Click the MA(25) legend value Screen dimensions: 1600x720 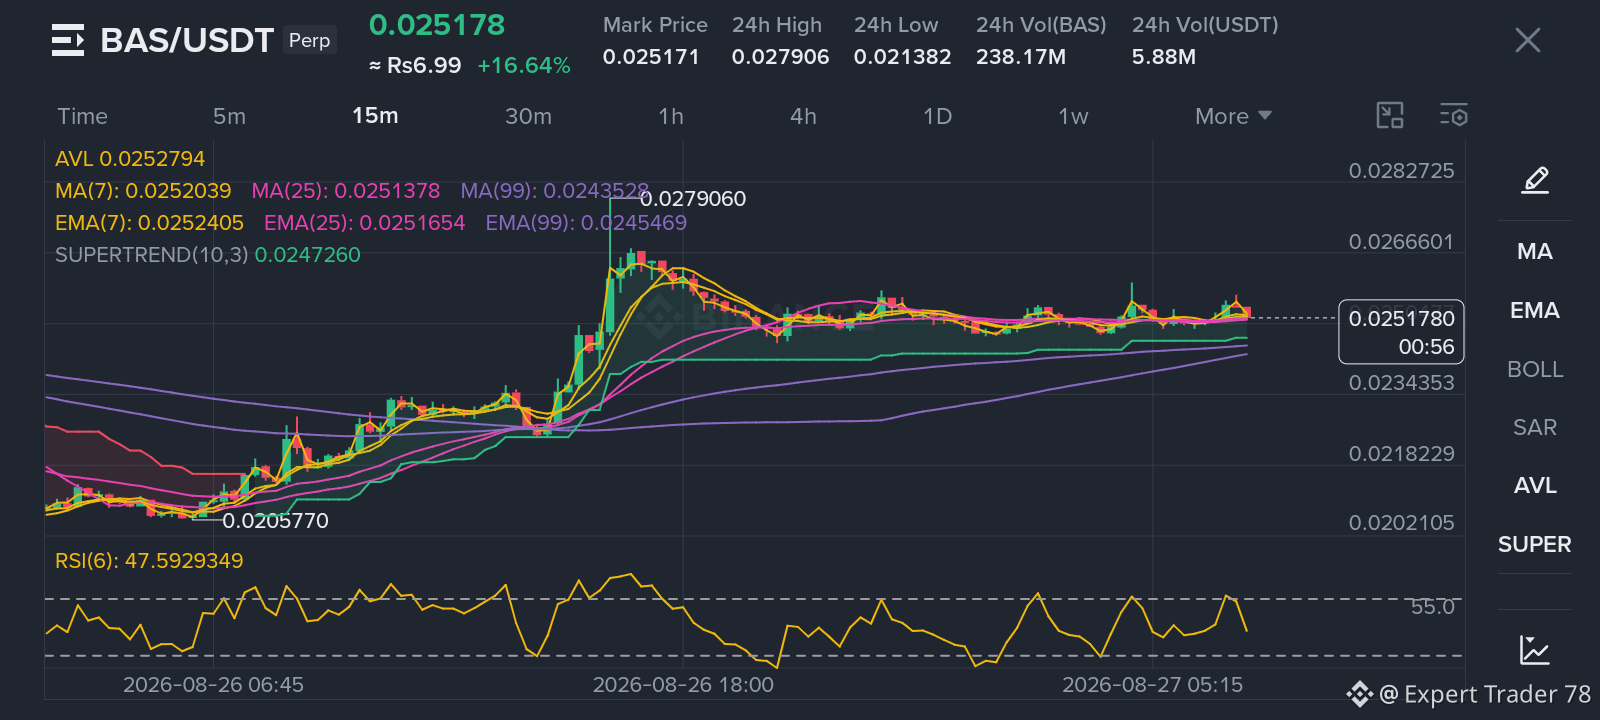click(346, 191)
